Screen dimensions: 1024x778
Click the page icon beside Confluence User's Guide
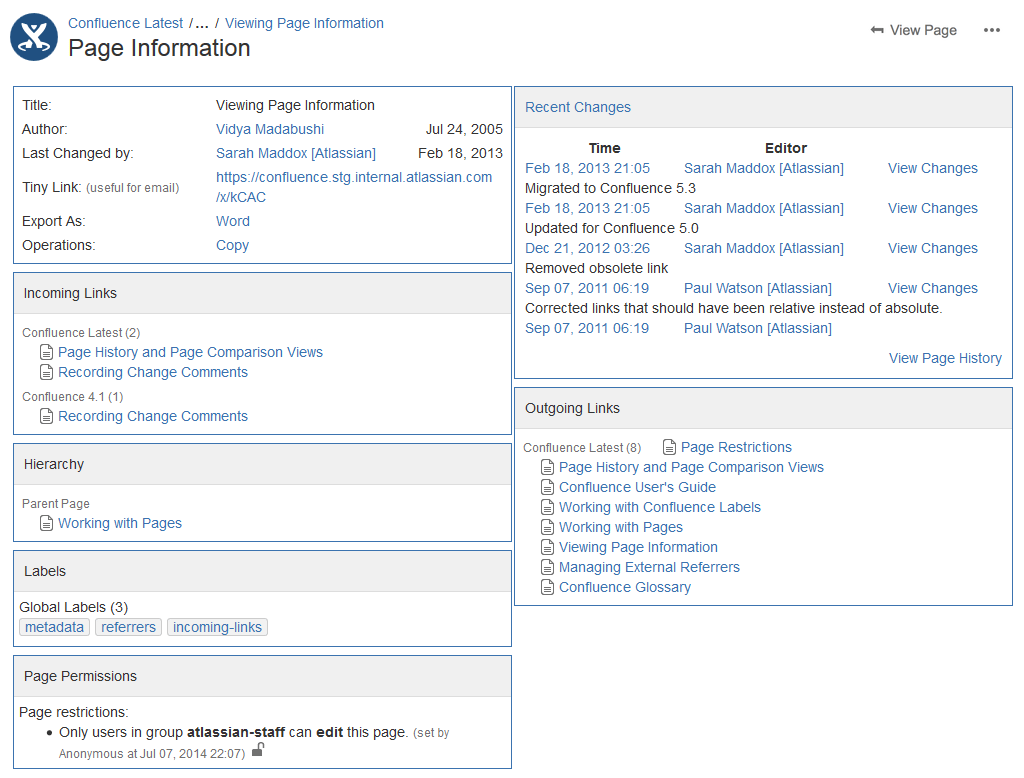tap(547, 487)
